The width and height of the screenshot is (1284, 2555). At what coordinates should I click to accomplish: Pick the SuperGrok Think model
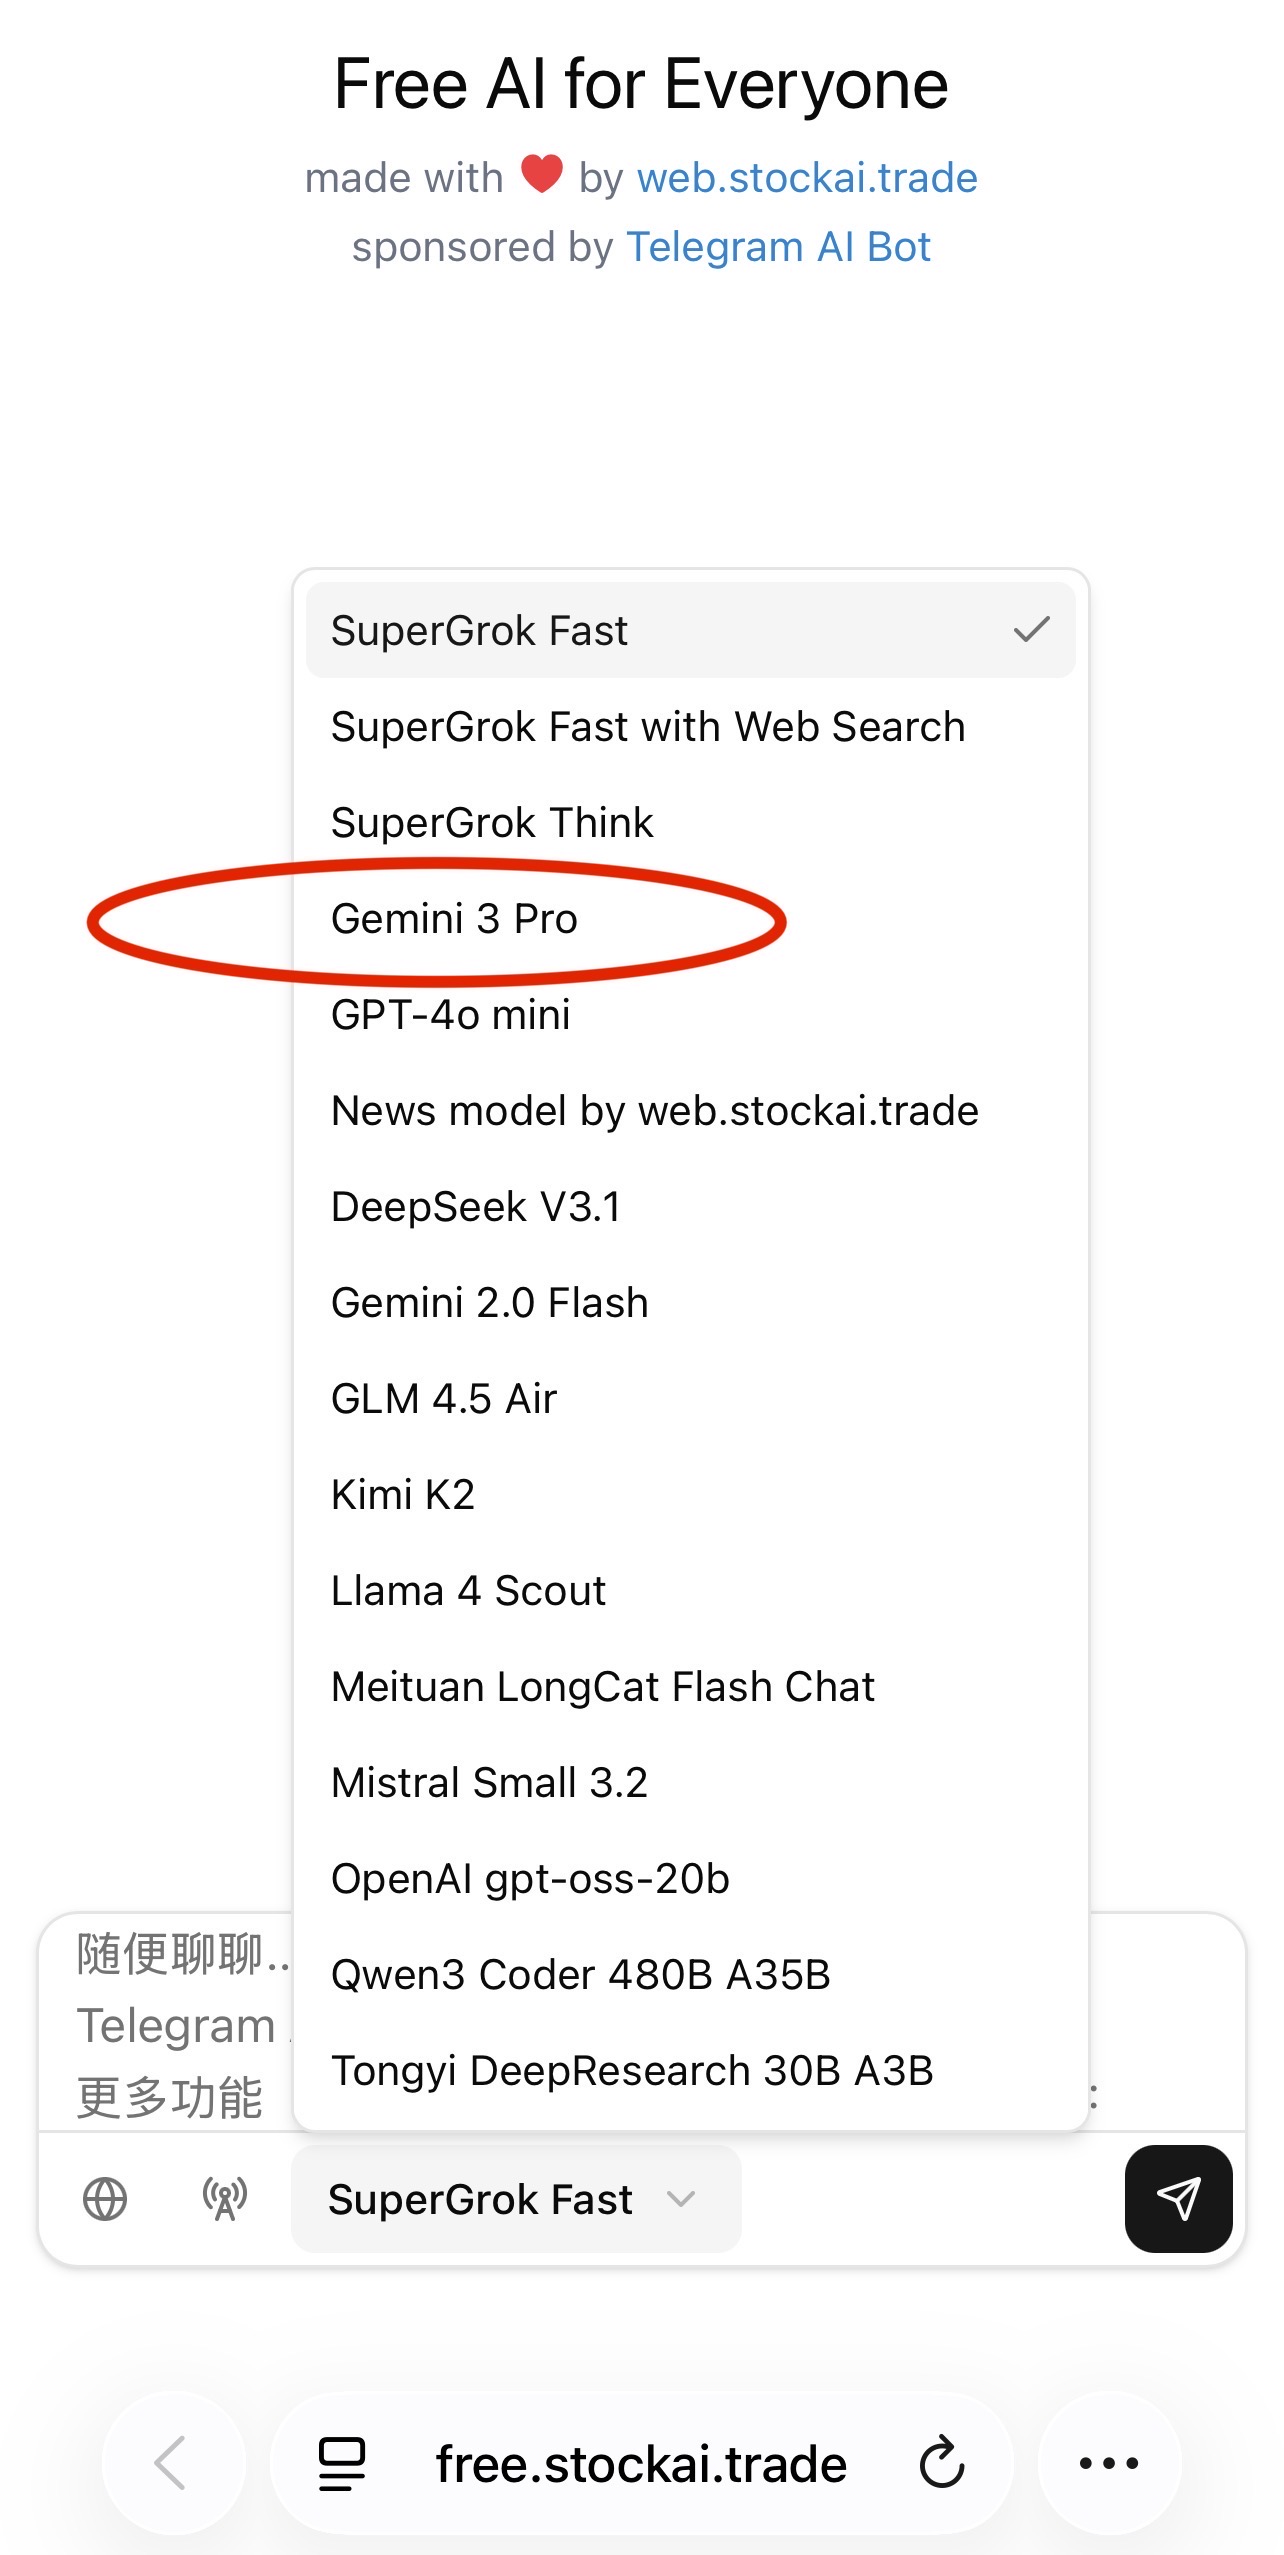(492, 823)
